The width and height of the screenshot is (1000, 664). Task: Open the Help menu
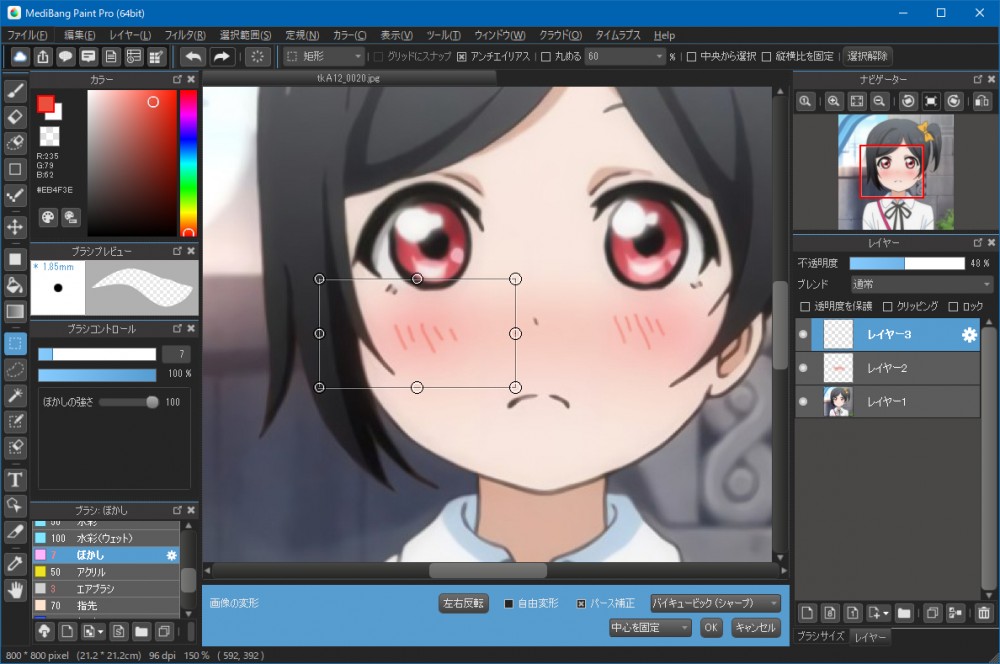point(664,36)
